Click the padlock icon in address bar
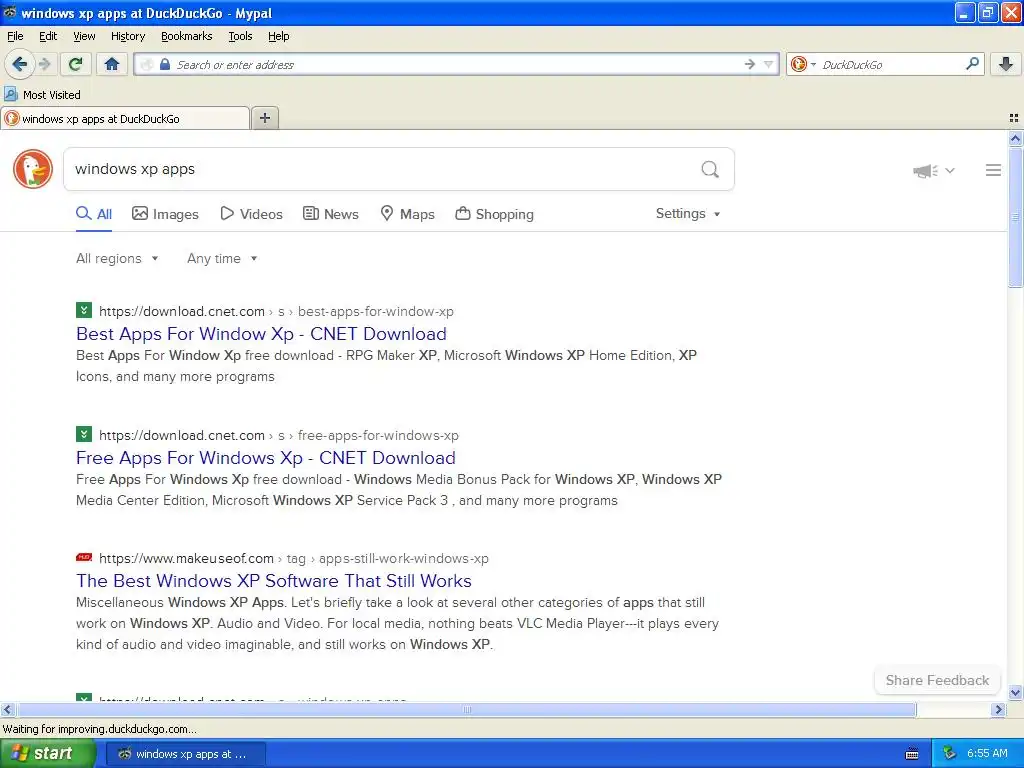This screenshot has width=1024, height=768. point(165,64)
